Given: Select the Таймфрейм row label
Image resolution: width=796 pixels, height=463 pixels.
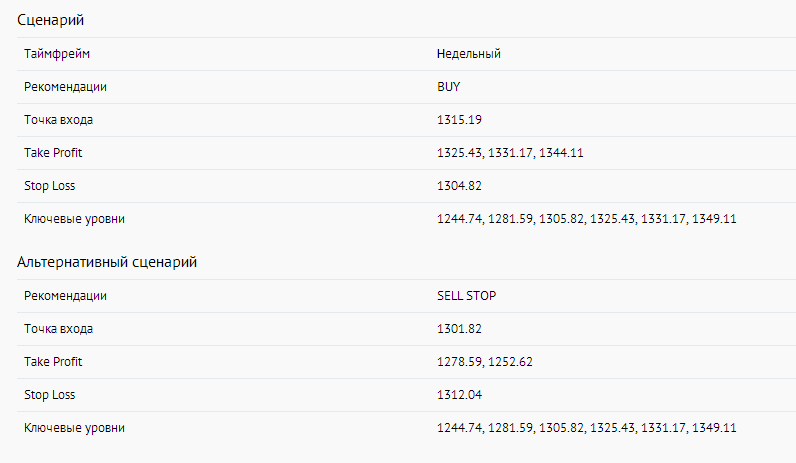Looking at the screenshot, I should 57,54.
